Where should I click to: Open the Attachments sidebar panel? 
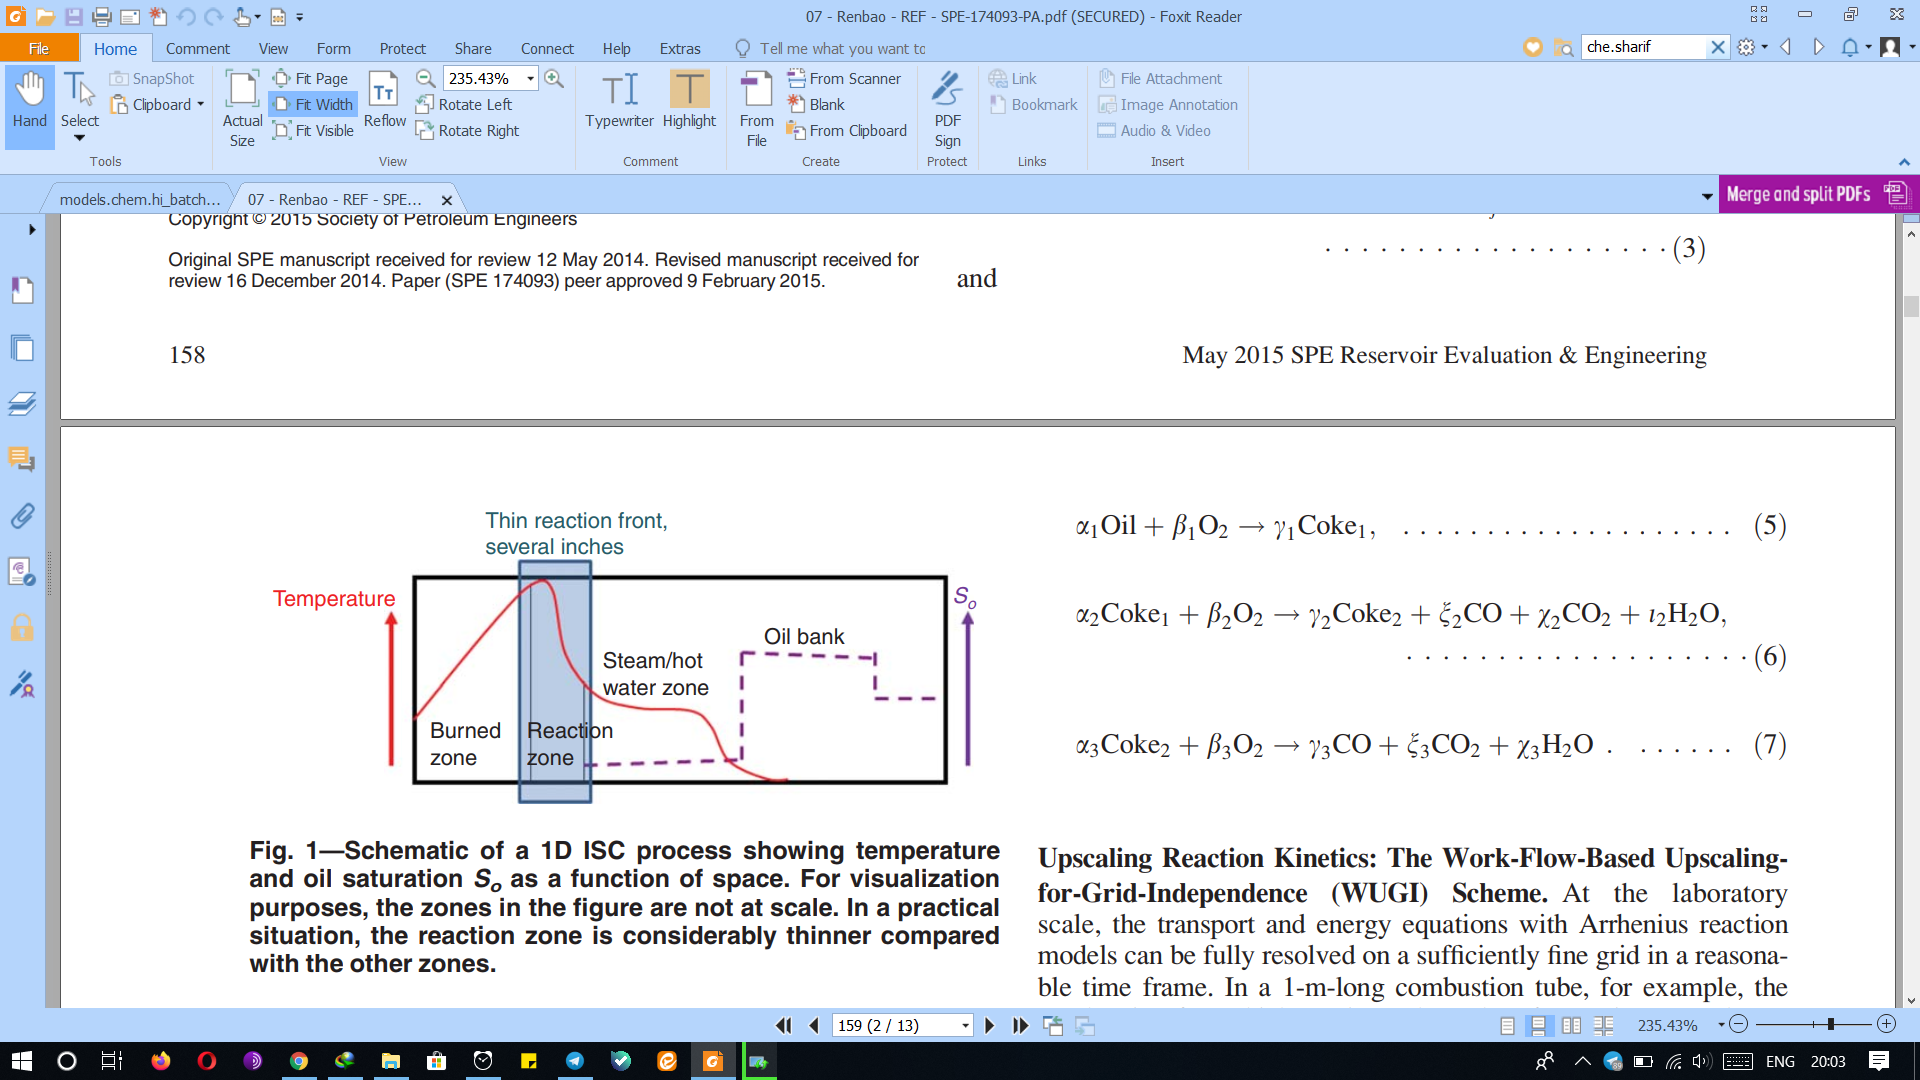[22, 516]
